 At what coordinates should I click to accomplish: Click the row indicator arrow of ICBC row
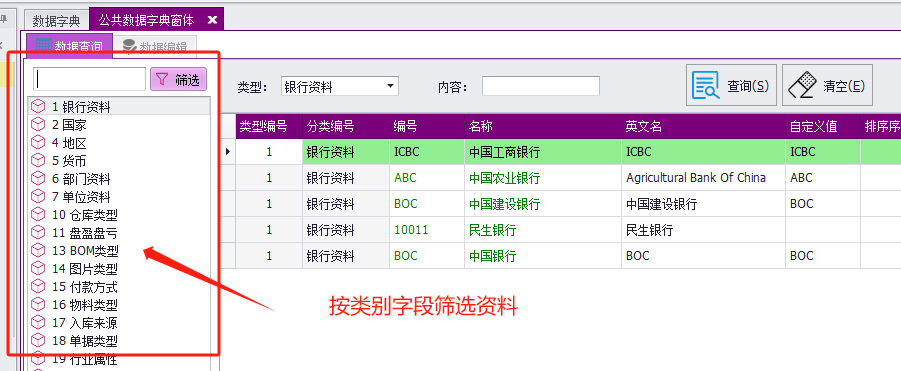(228, 152)
